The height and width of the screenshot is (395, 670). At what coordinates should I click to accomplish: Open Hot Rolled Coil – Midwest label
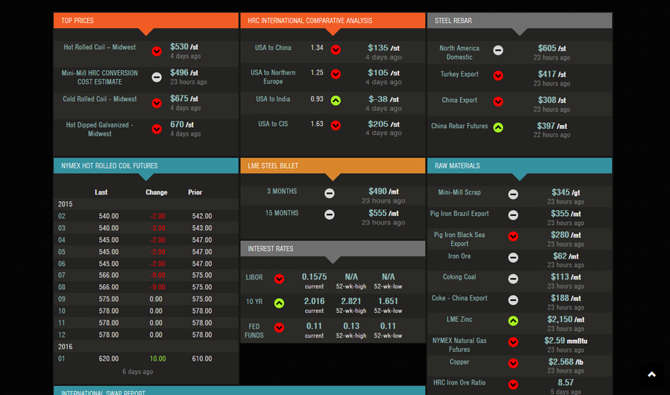point(100,47)
